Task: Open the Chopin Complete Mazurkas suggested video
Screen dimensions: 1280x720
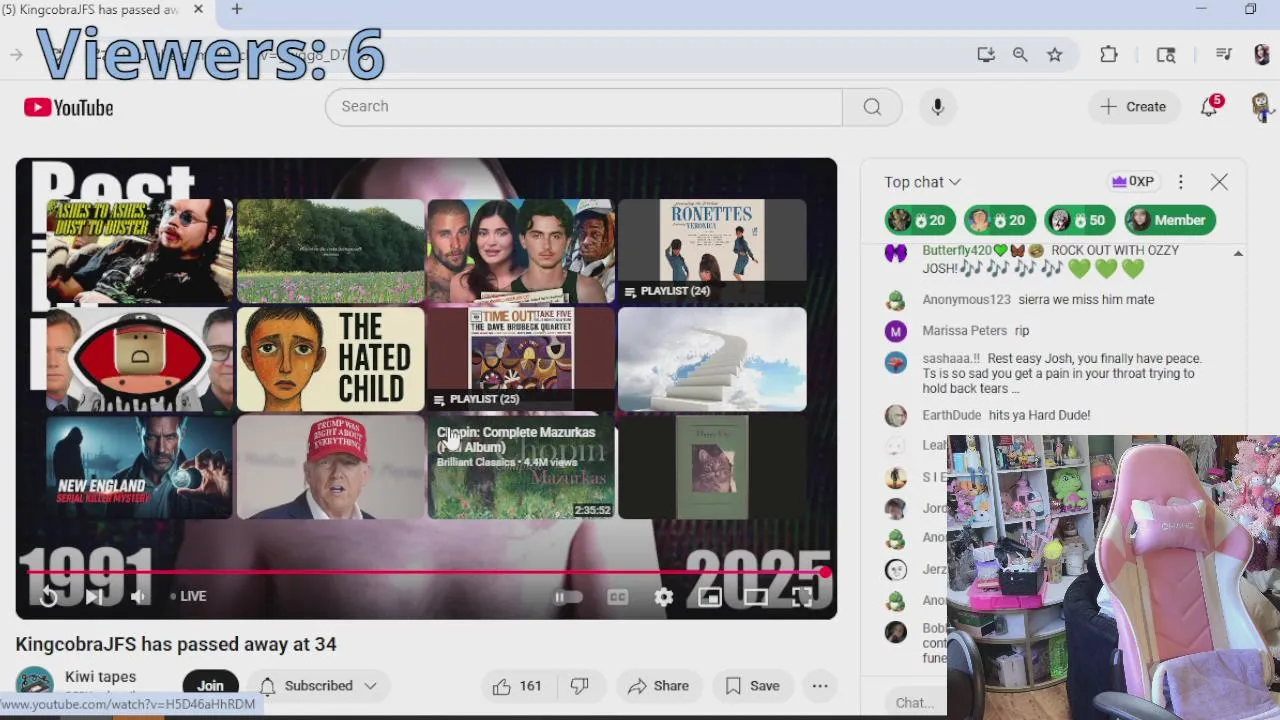Action: (x=521, y=468)
